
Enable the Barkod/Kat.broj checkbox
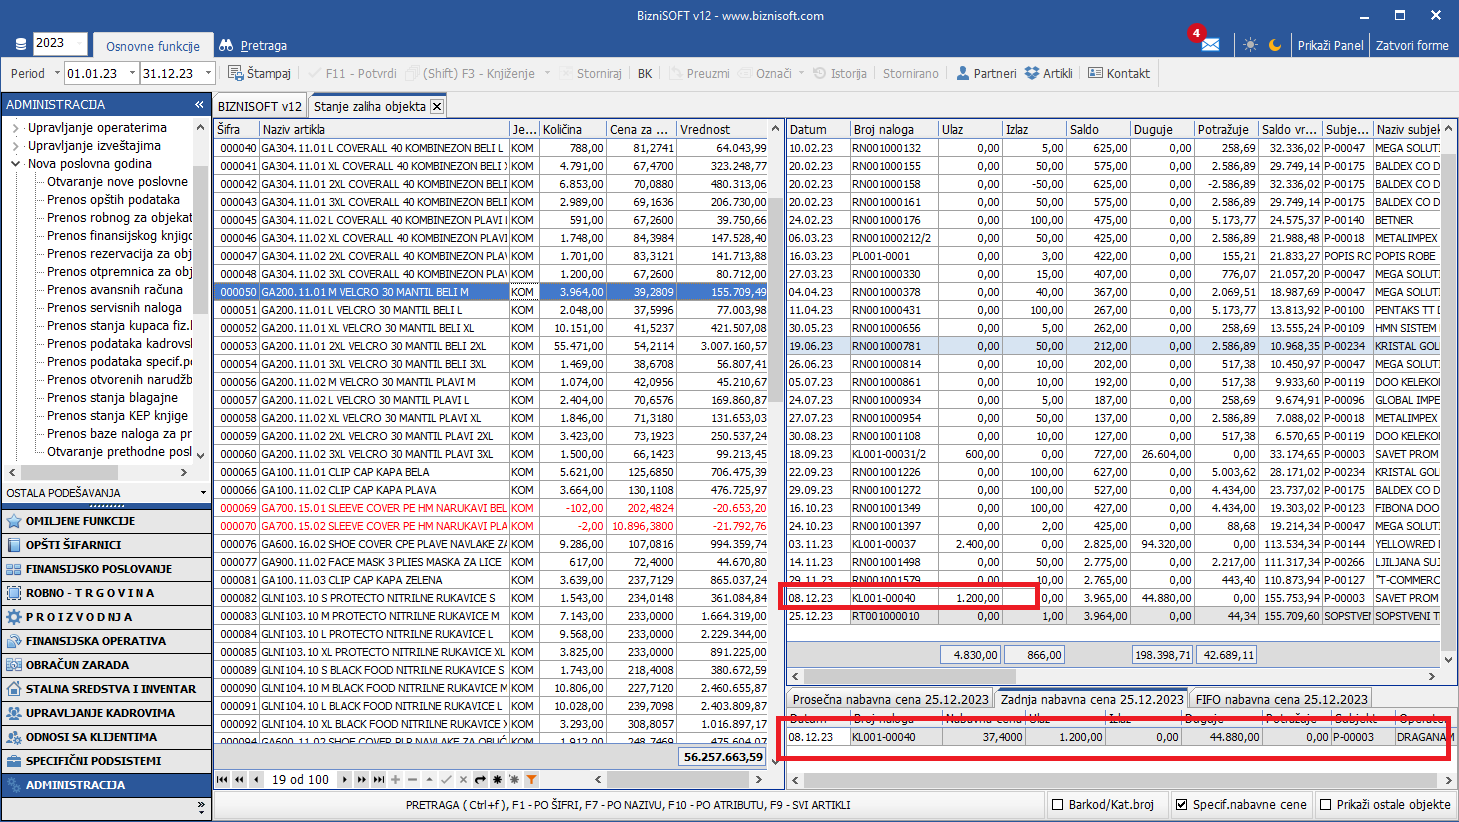tap(1057, 804)
